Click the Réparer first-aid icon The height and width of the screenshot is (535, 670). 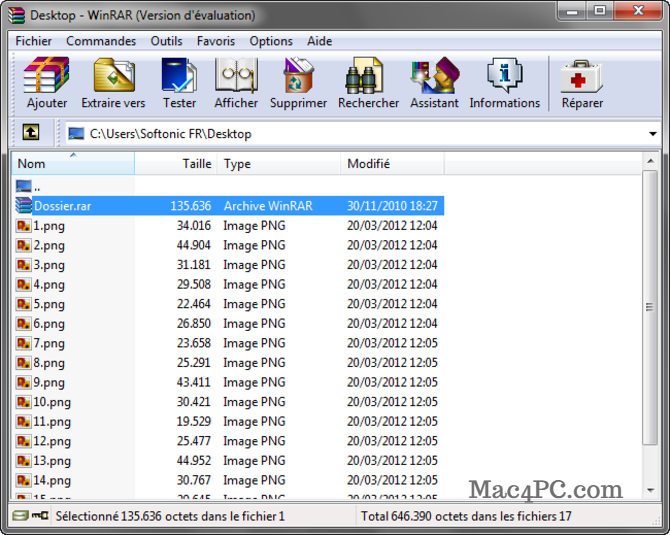tap(582, 76)
